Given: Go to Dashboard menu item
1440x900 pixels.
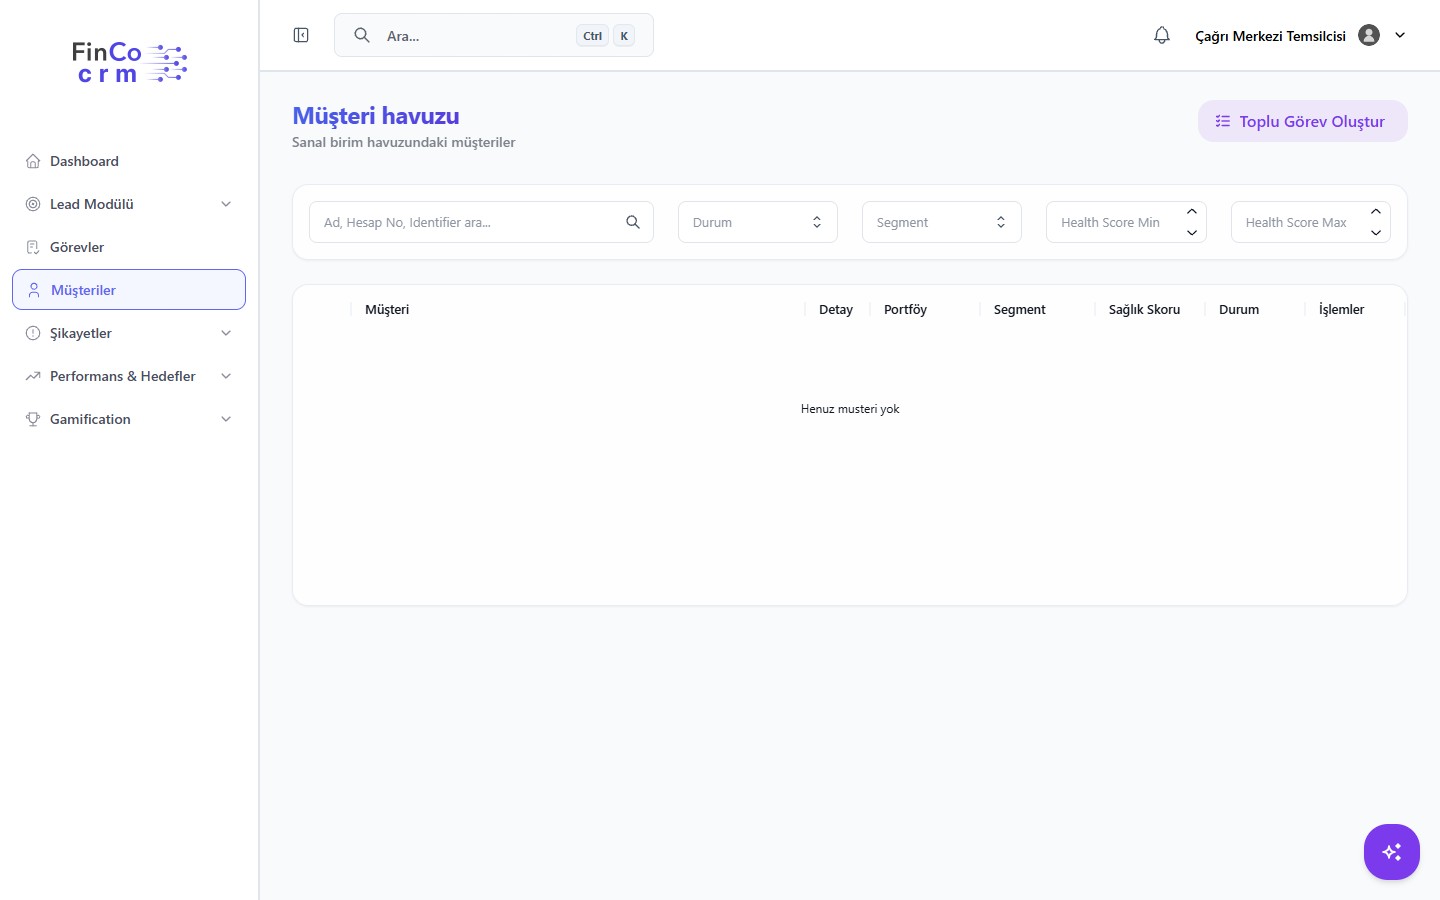Looking at the screenshot, I should (x=129, y=161).
